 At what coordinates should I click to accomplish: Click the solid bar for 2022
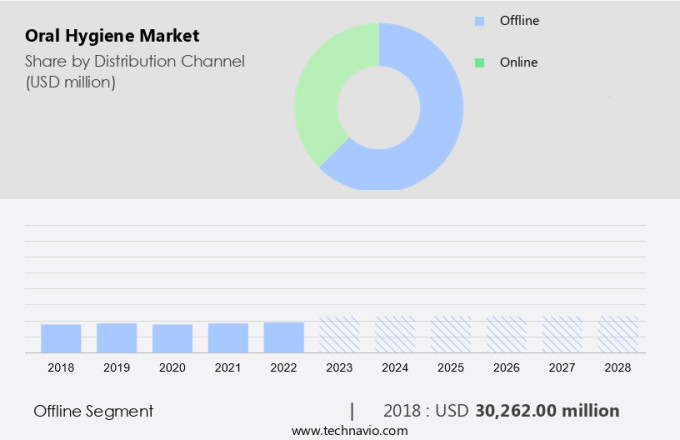284,337
